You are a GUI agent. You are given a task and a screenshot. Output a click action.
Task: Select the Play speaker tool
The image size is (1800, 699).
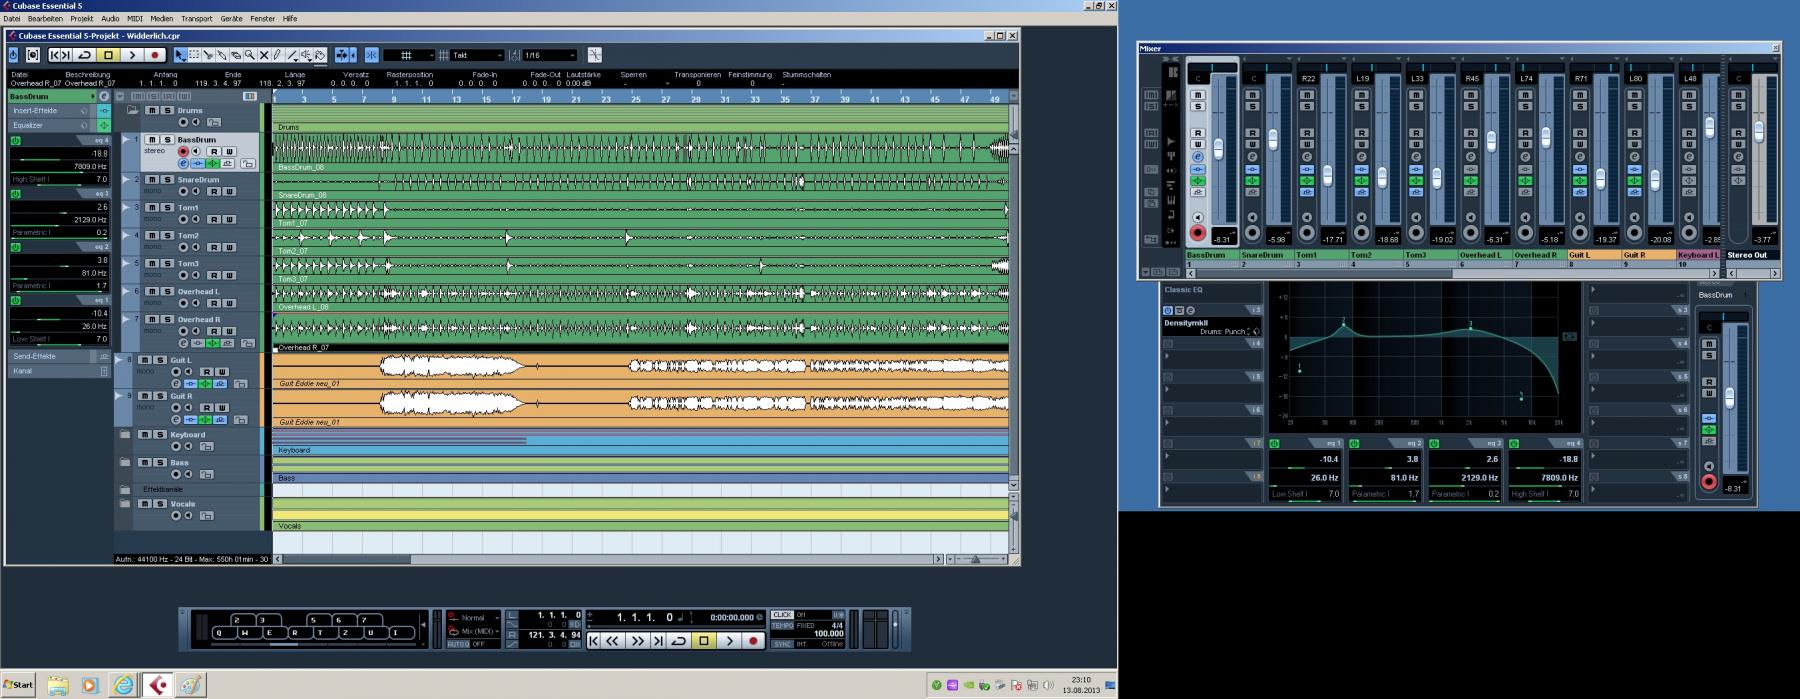point(306,55)
